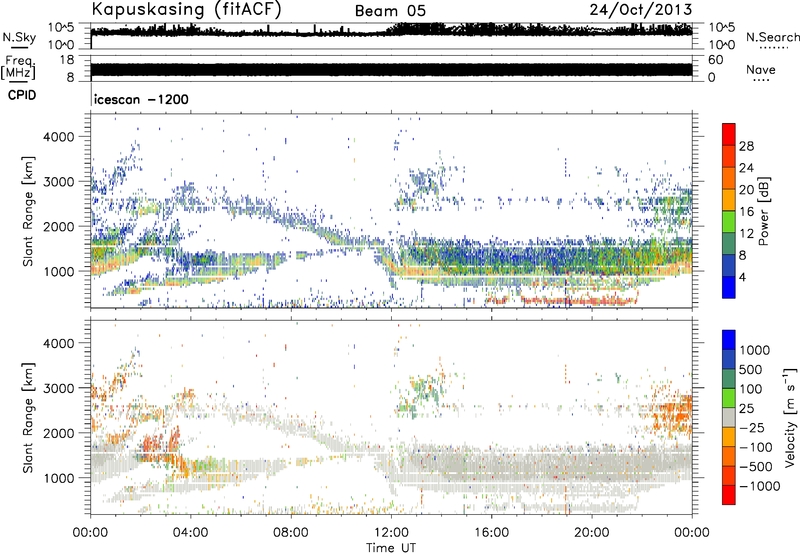
Task: Click the sky noise trace strip
Action: [391, 32]
